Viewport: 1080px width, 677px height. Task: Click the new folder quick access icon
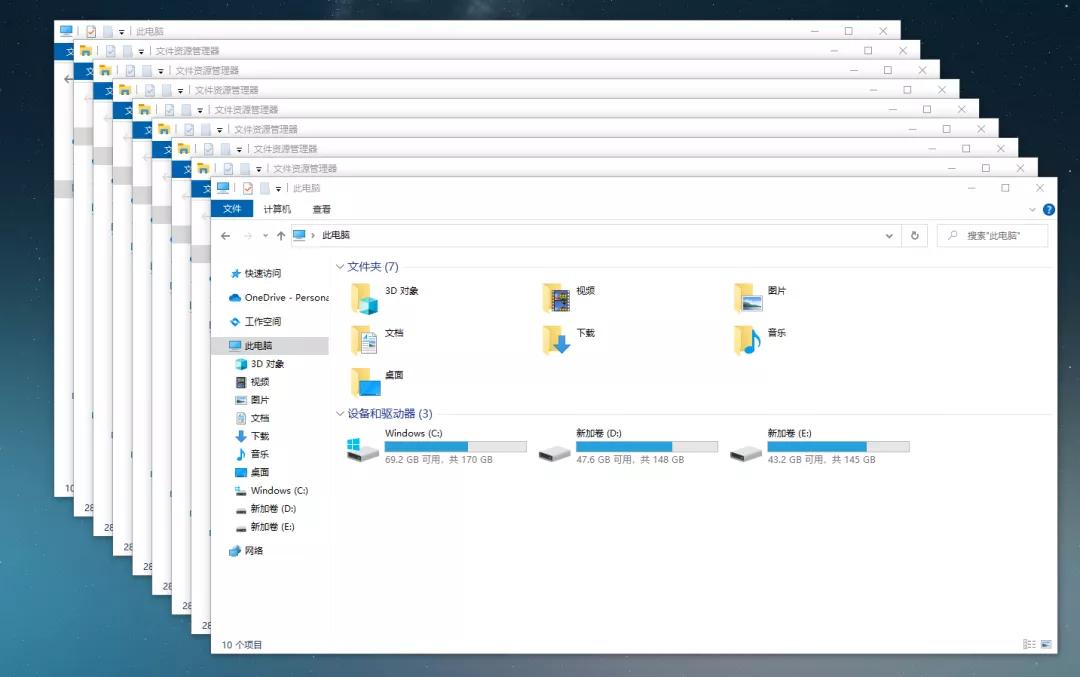pos(264,188)
